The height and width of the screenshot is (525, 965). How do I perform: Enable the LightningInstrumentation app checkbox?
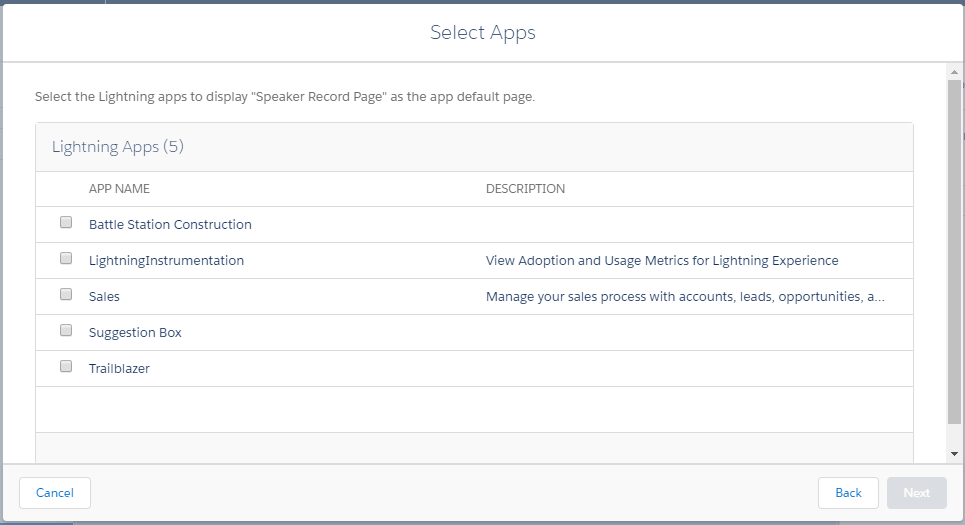click(x=66, y=259)
